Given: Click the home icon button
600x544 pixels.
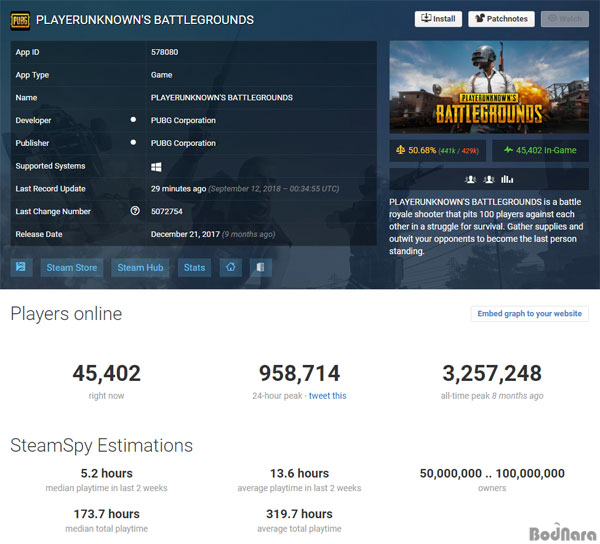Looking at the screenshot, I should pos(230,267).
